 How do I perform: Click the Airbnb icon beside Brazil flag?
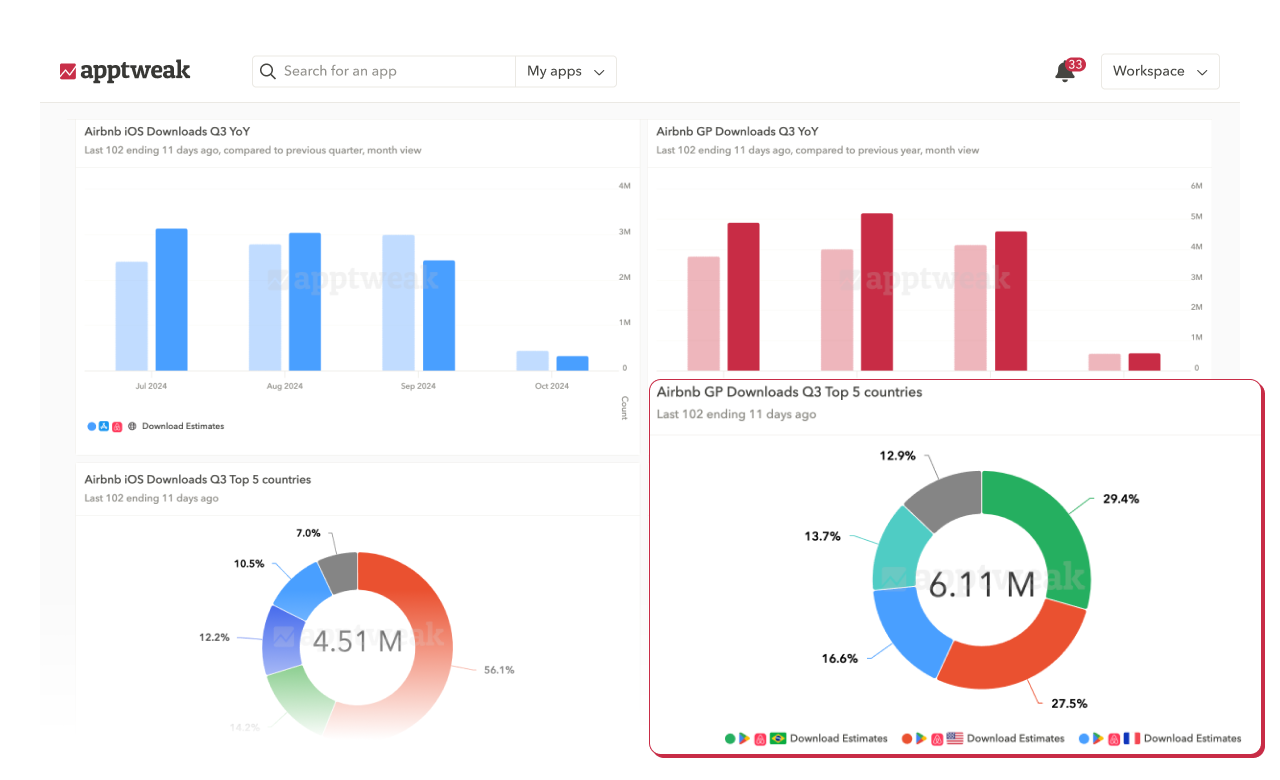tap(760, 739)
